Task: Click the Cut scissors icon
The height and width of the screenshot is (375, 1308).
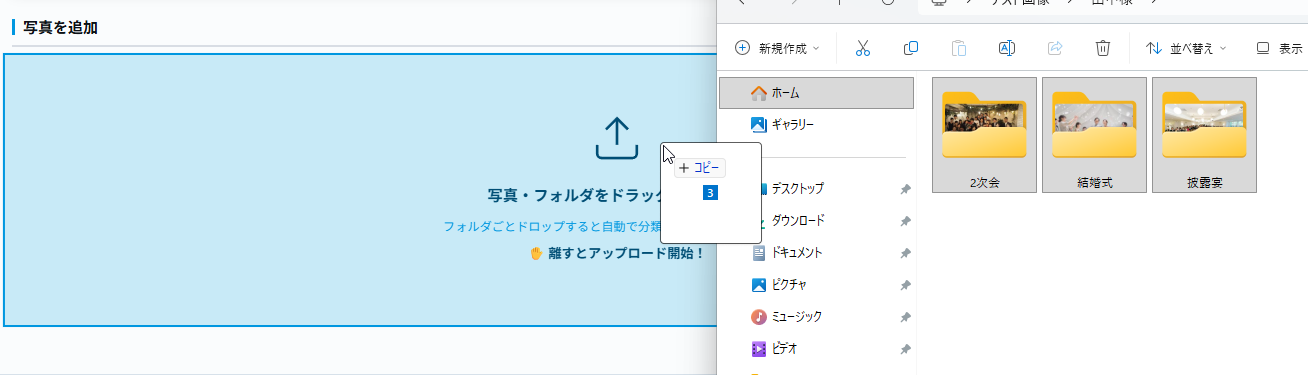Action: [863, 48]
